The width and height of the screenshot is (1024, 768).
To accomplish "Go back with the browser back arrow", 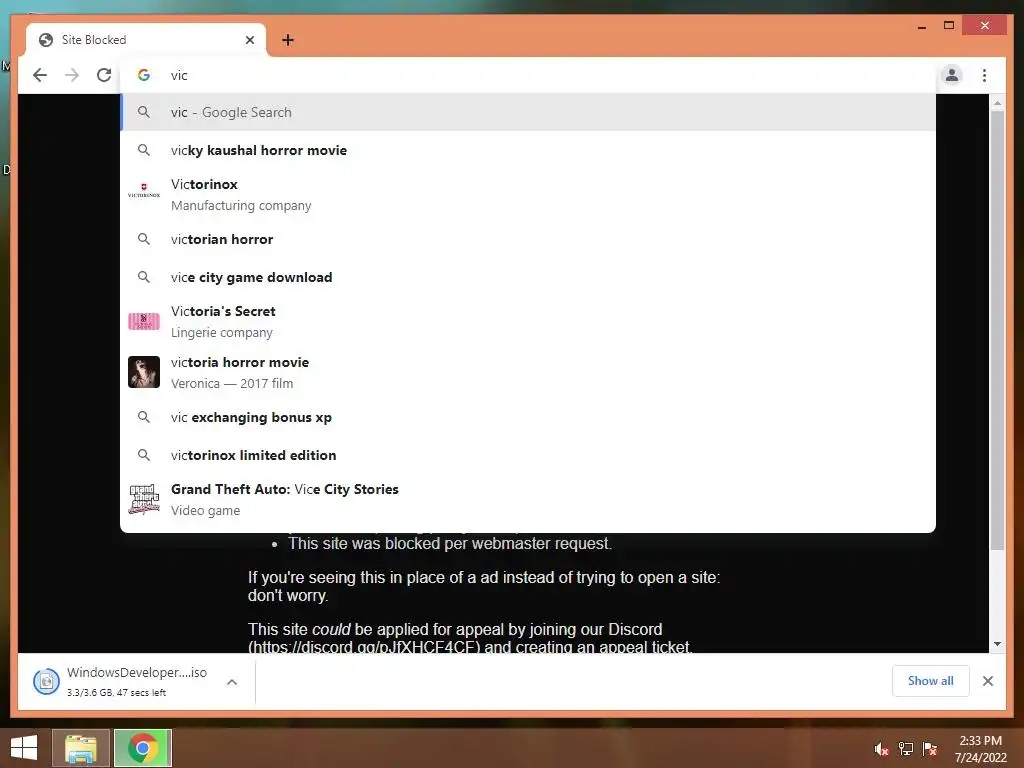I will [40, 75].
